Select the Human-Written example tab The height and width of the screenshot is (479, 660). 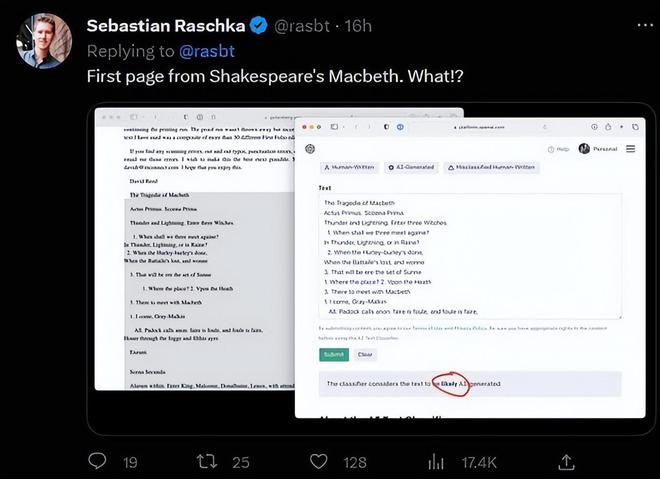click(349, 168)
